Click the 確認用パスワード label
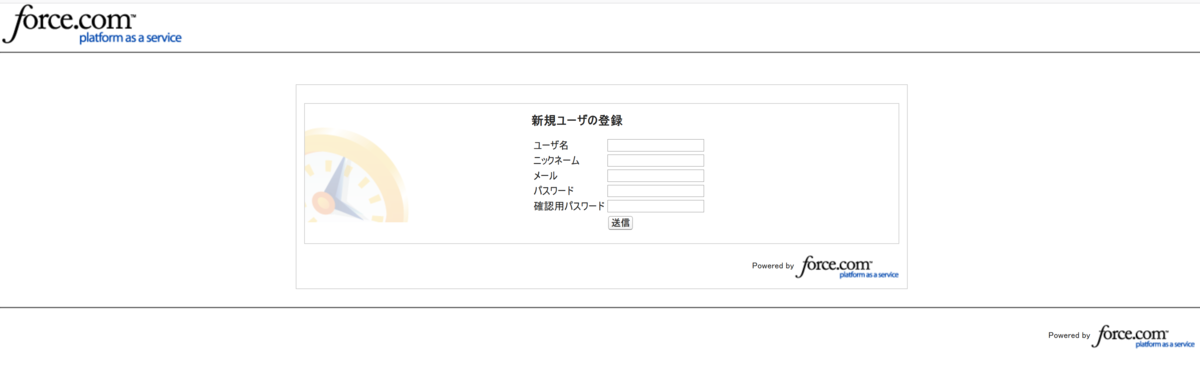1200x380 pixels. (569, 207)
